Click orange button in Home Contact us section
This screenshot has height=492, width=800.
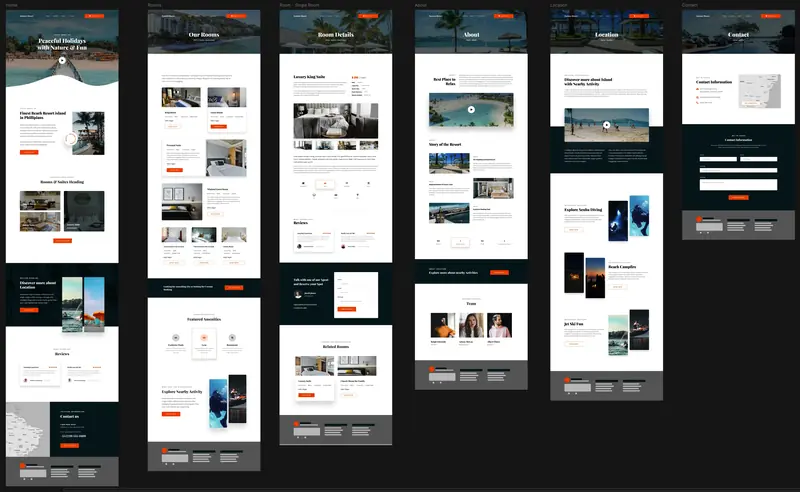pos(70,446)
